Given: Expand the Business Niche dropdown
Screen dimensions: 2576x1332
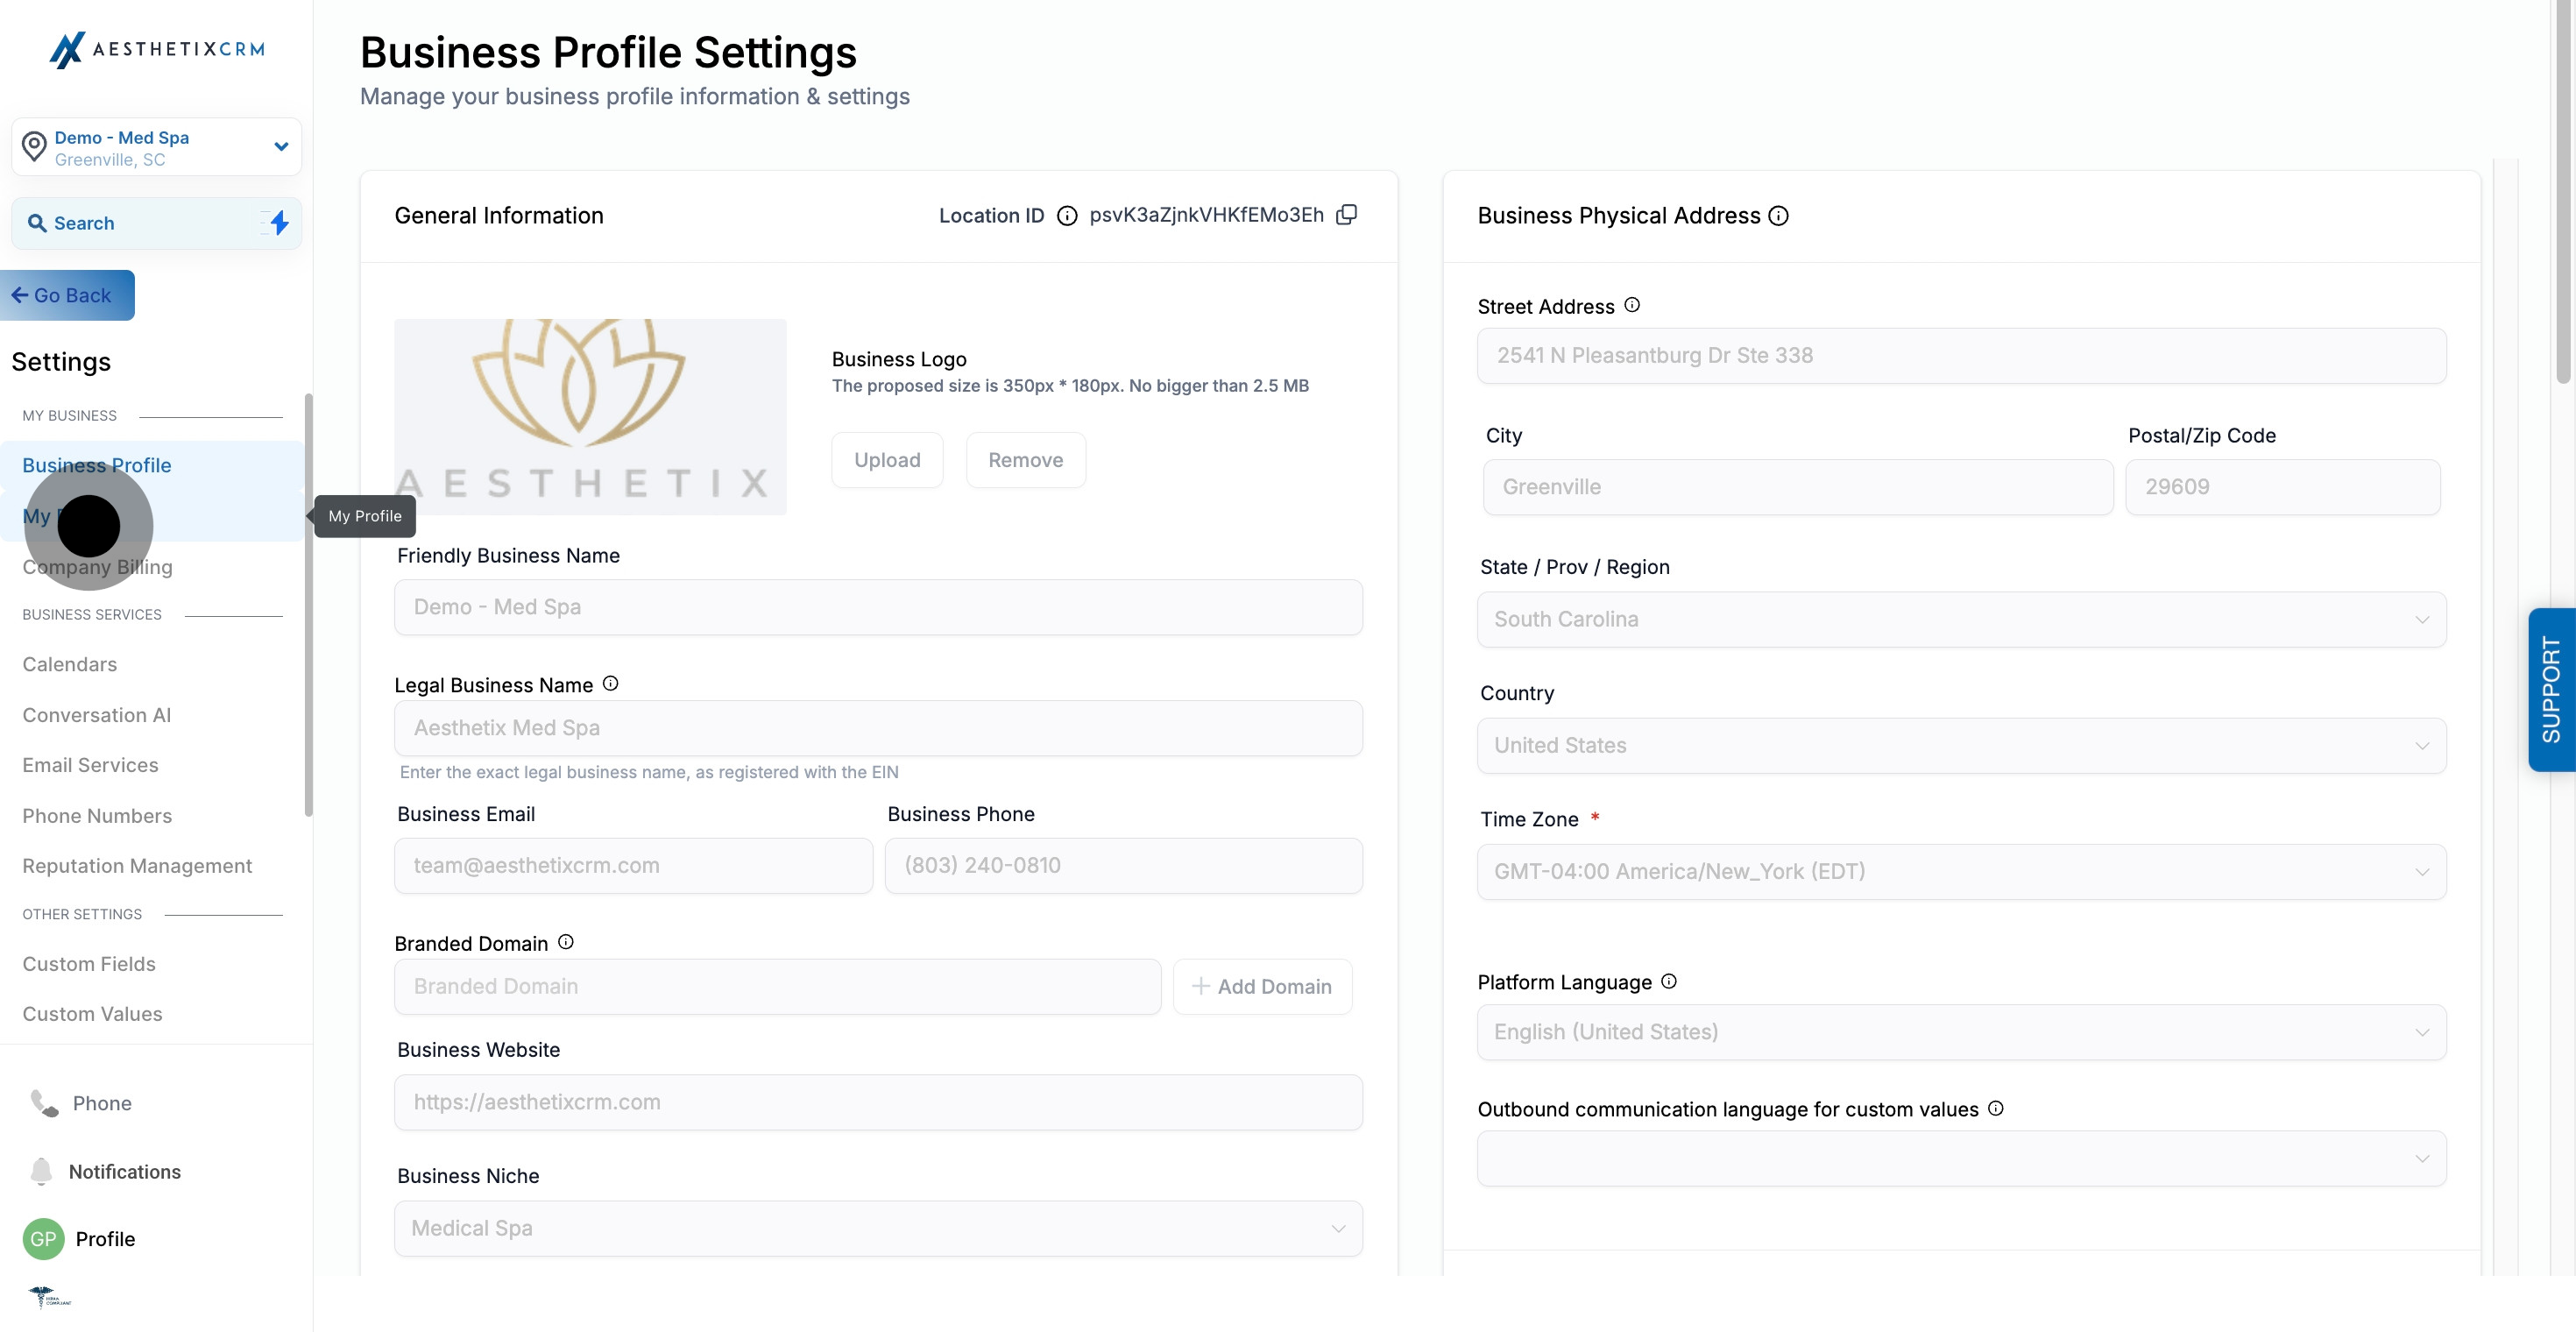Looking at the screenshot, I should 877,1228.
